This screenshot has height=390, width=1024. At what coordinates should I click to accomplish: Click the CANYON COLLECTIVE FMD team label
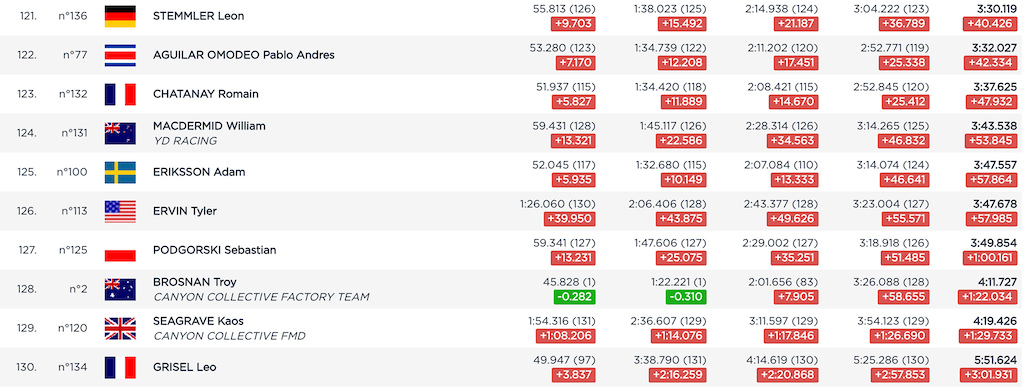[x=229, y=336]
